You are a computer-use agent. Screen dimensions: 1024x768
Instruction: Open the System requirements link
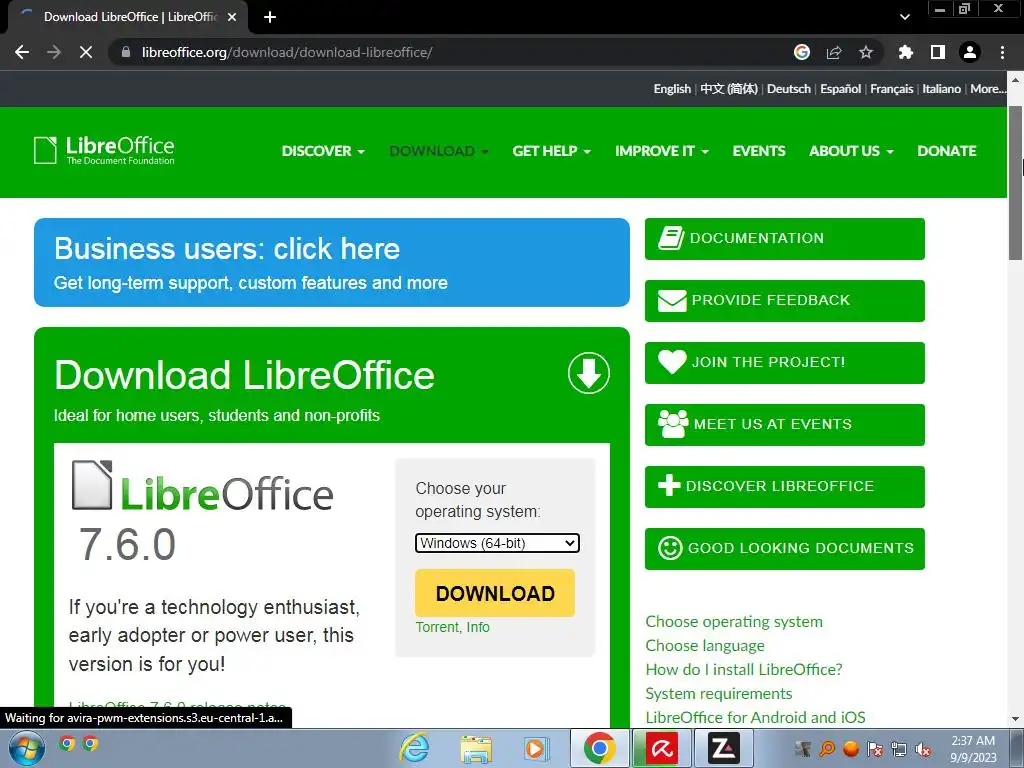(x=718, y=694)
